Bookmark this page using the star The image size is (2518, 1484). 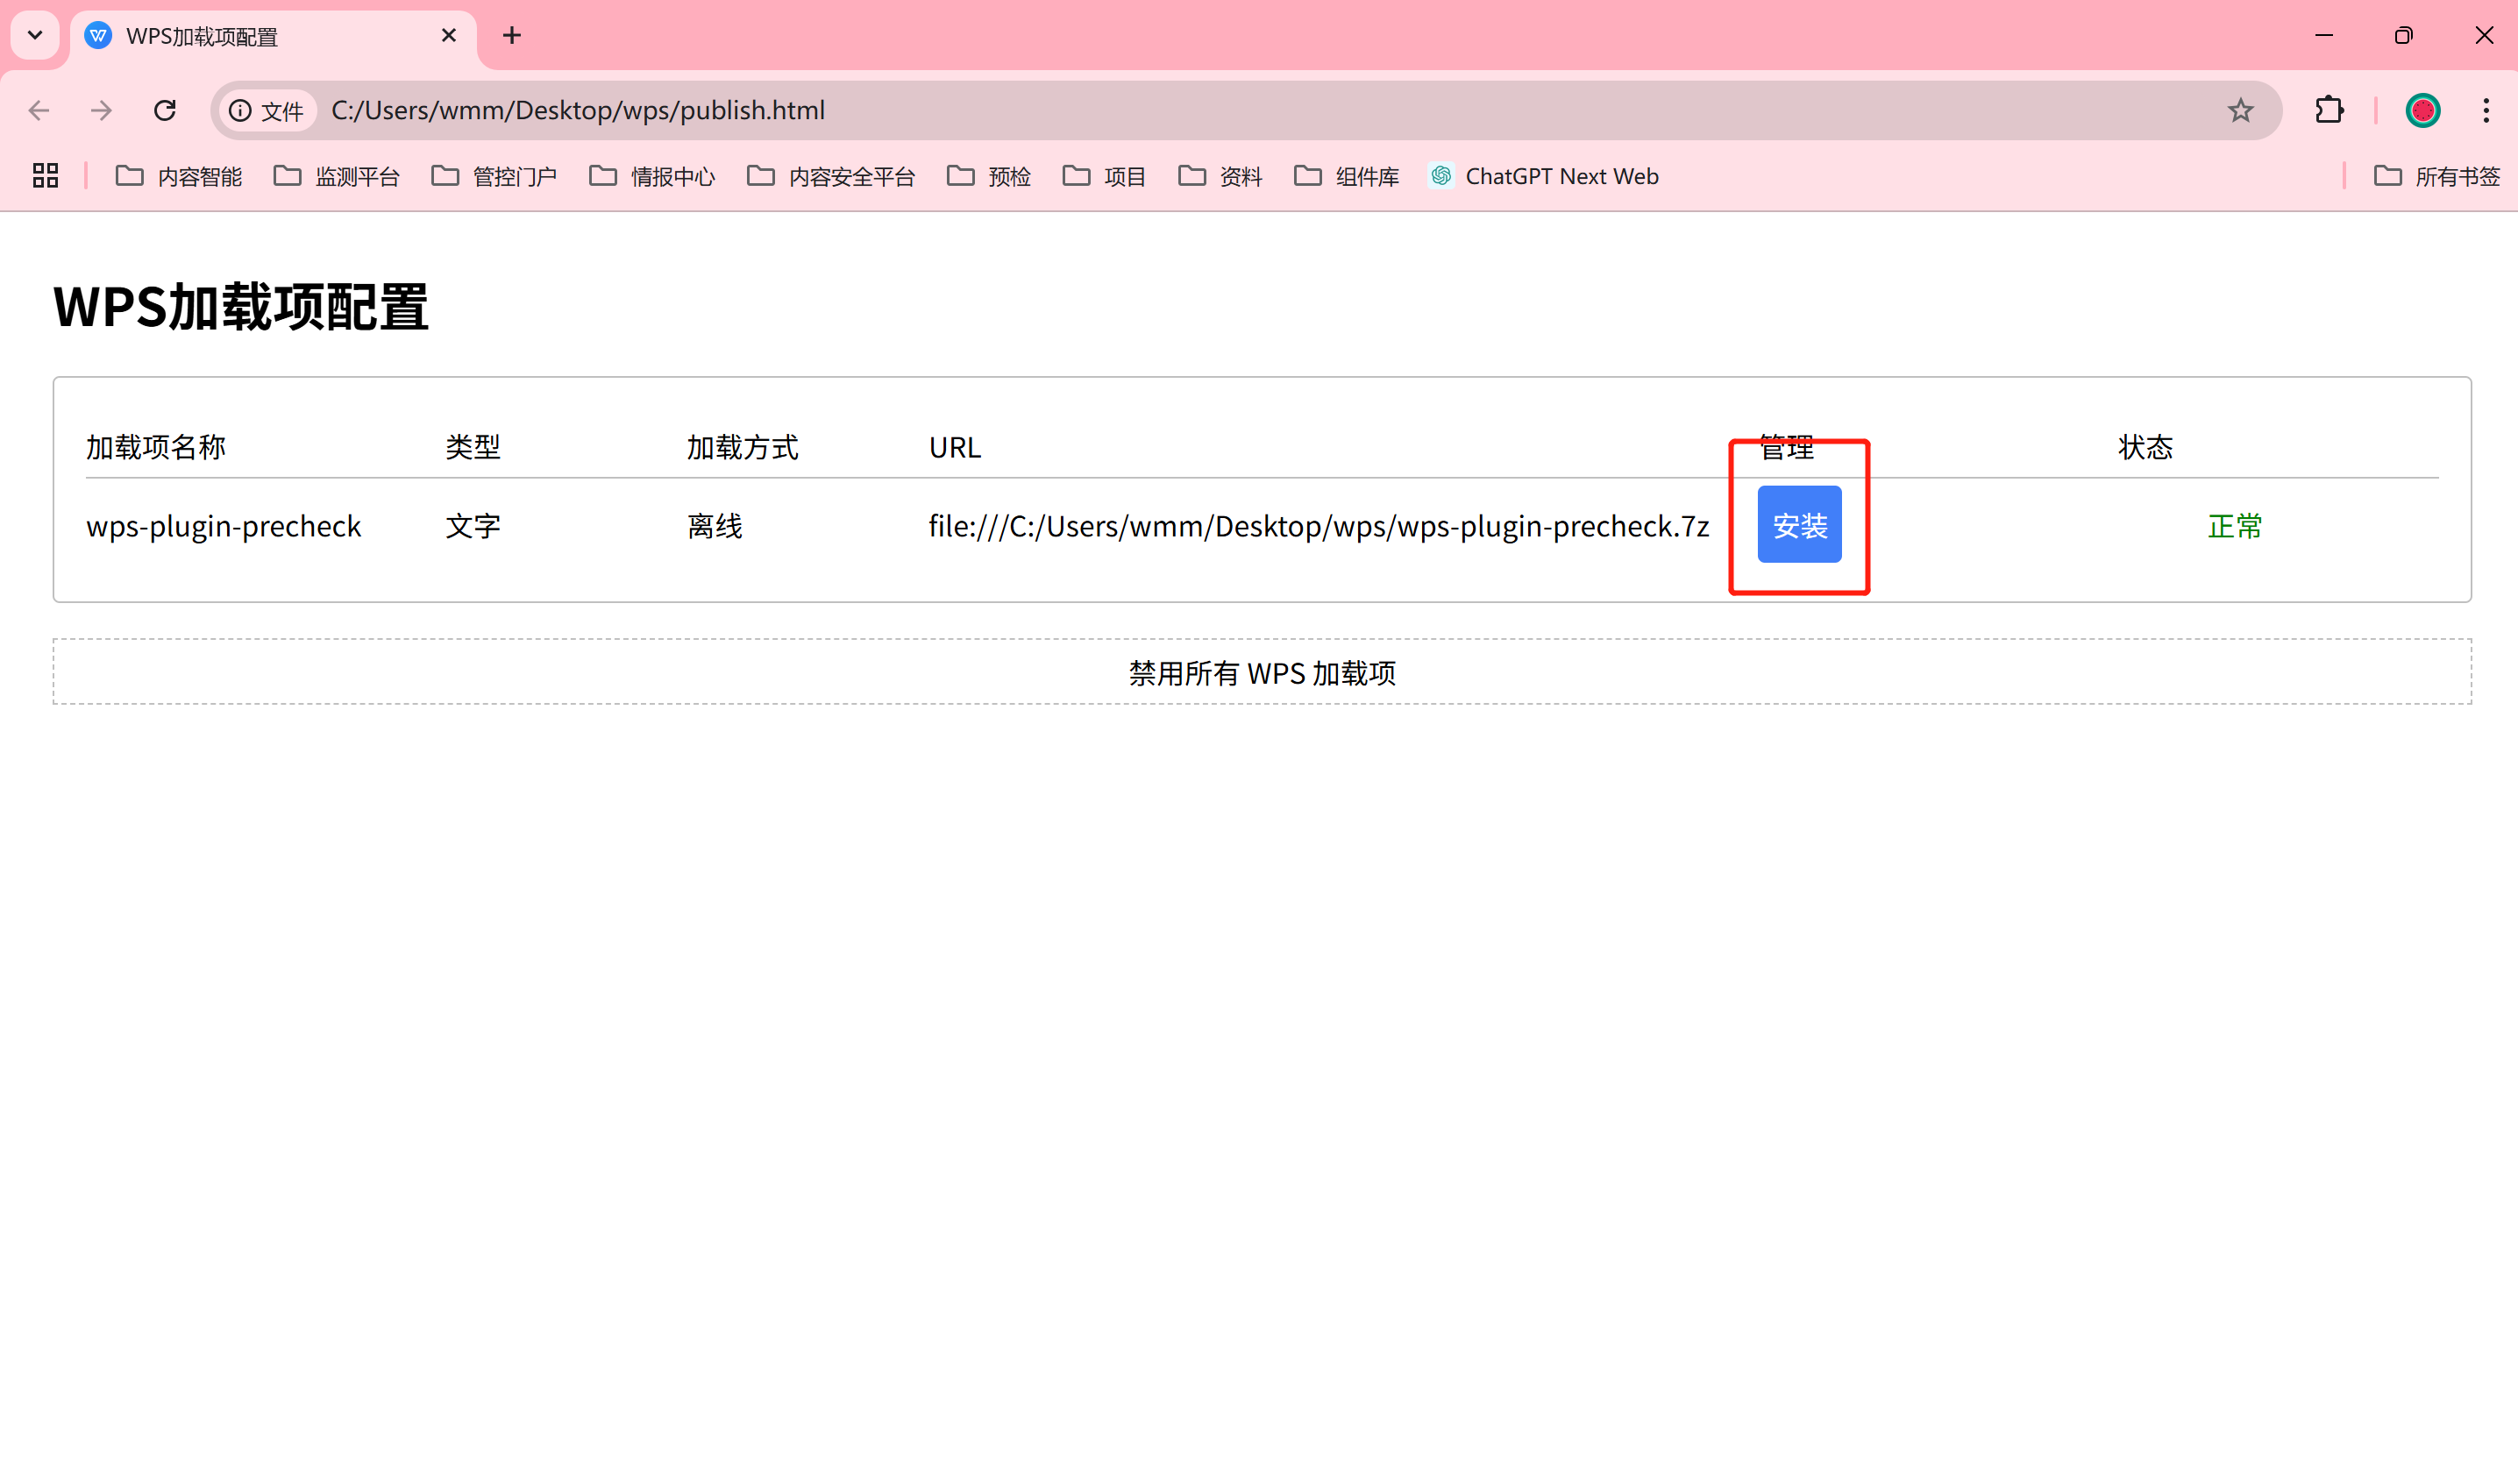[x=2240, y=110]
